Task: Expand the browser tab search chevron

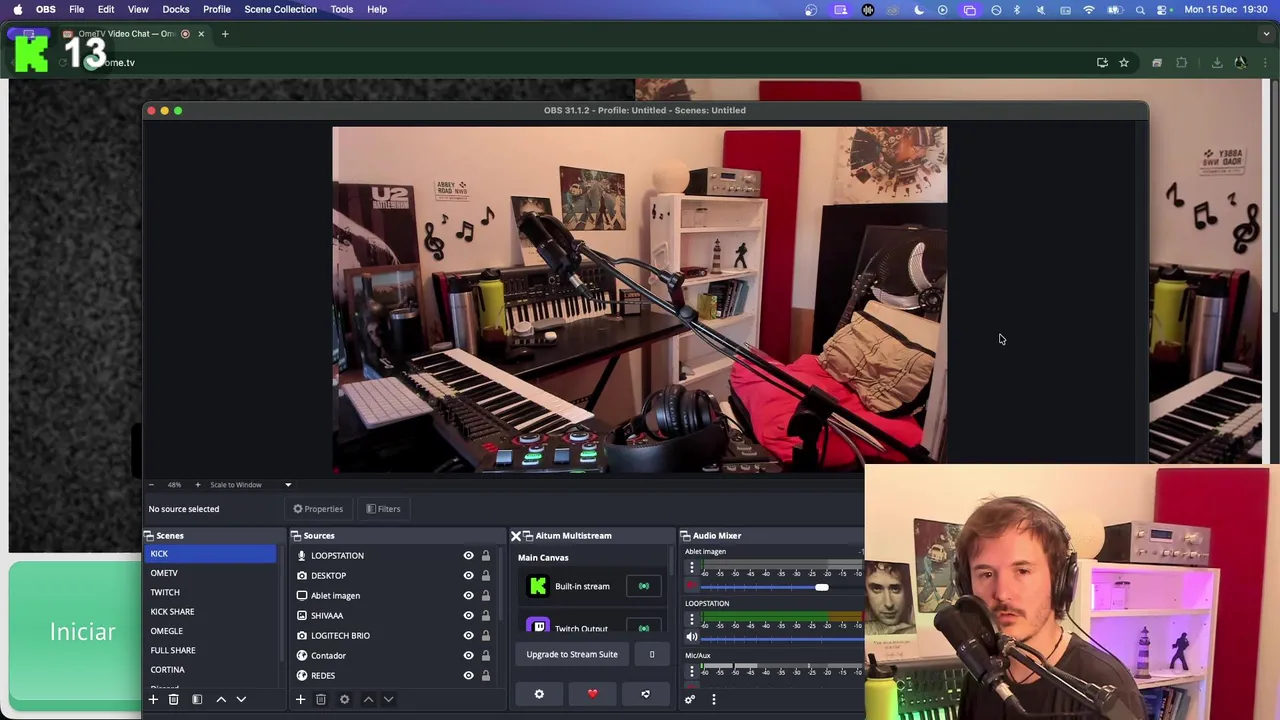Action: (1266, 34)
